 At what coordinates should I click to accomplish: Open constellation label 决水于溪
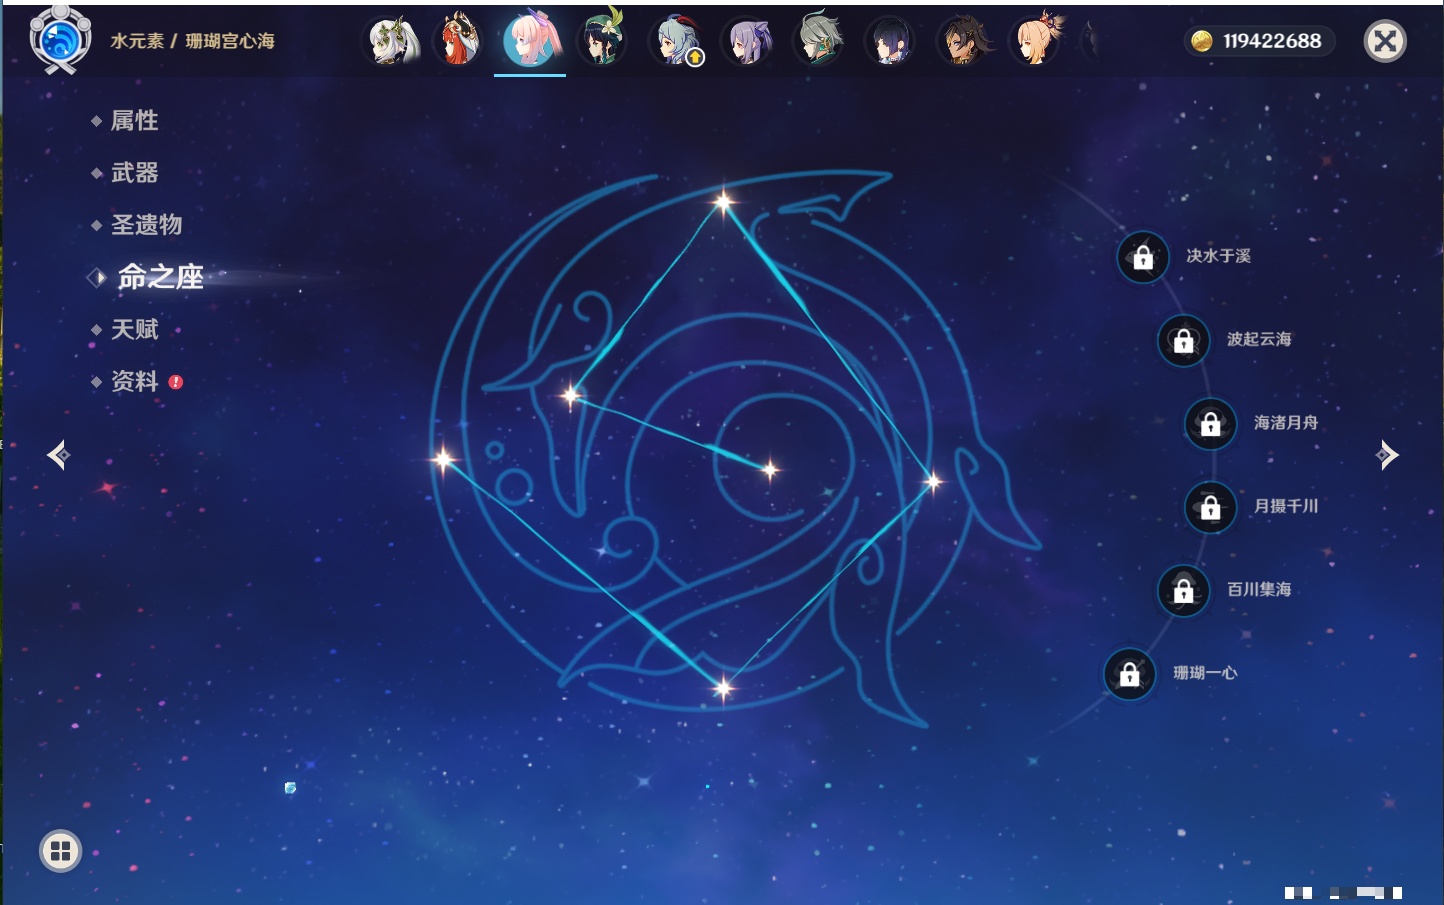coord(1218,256)
